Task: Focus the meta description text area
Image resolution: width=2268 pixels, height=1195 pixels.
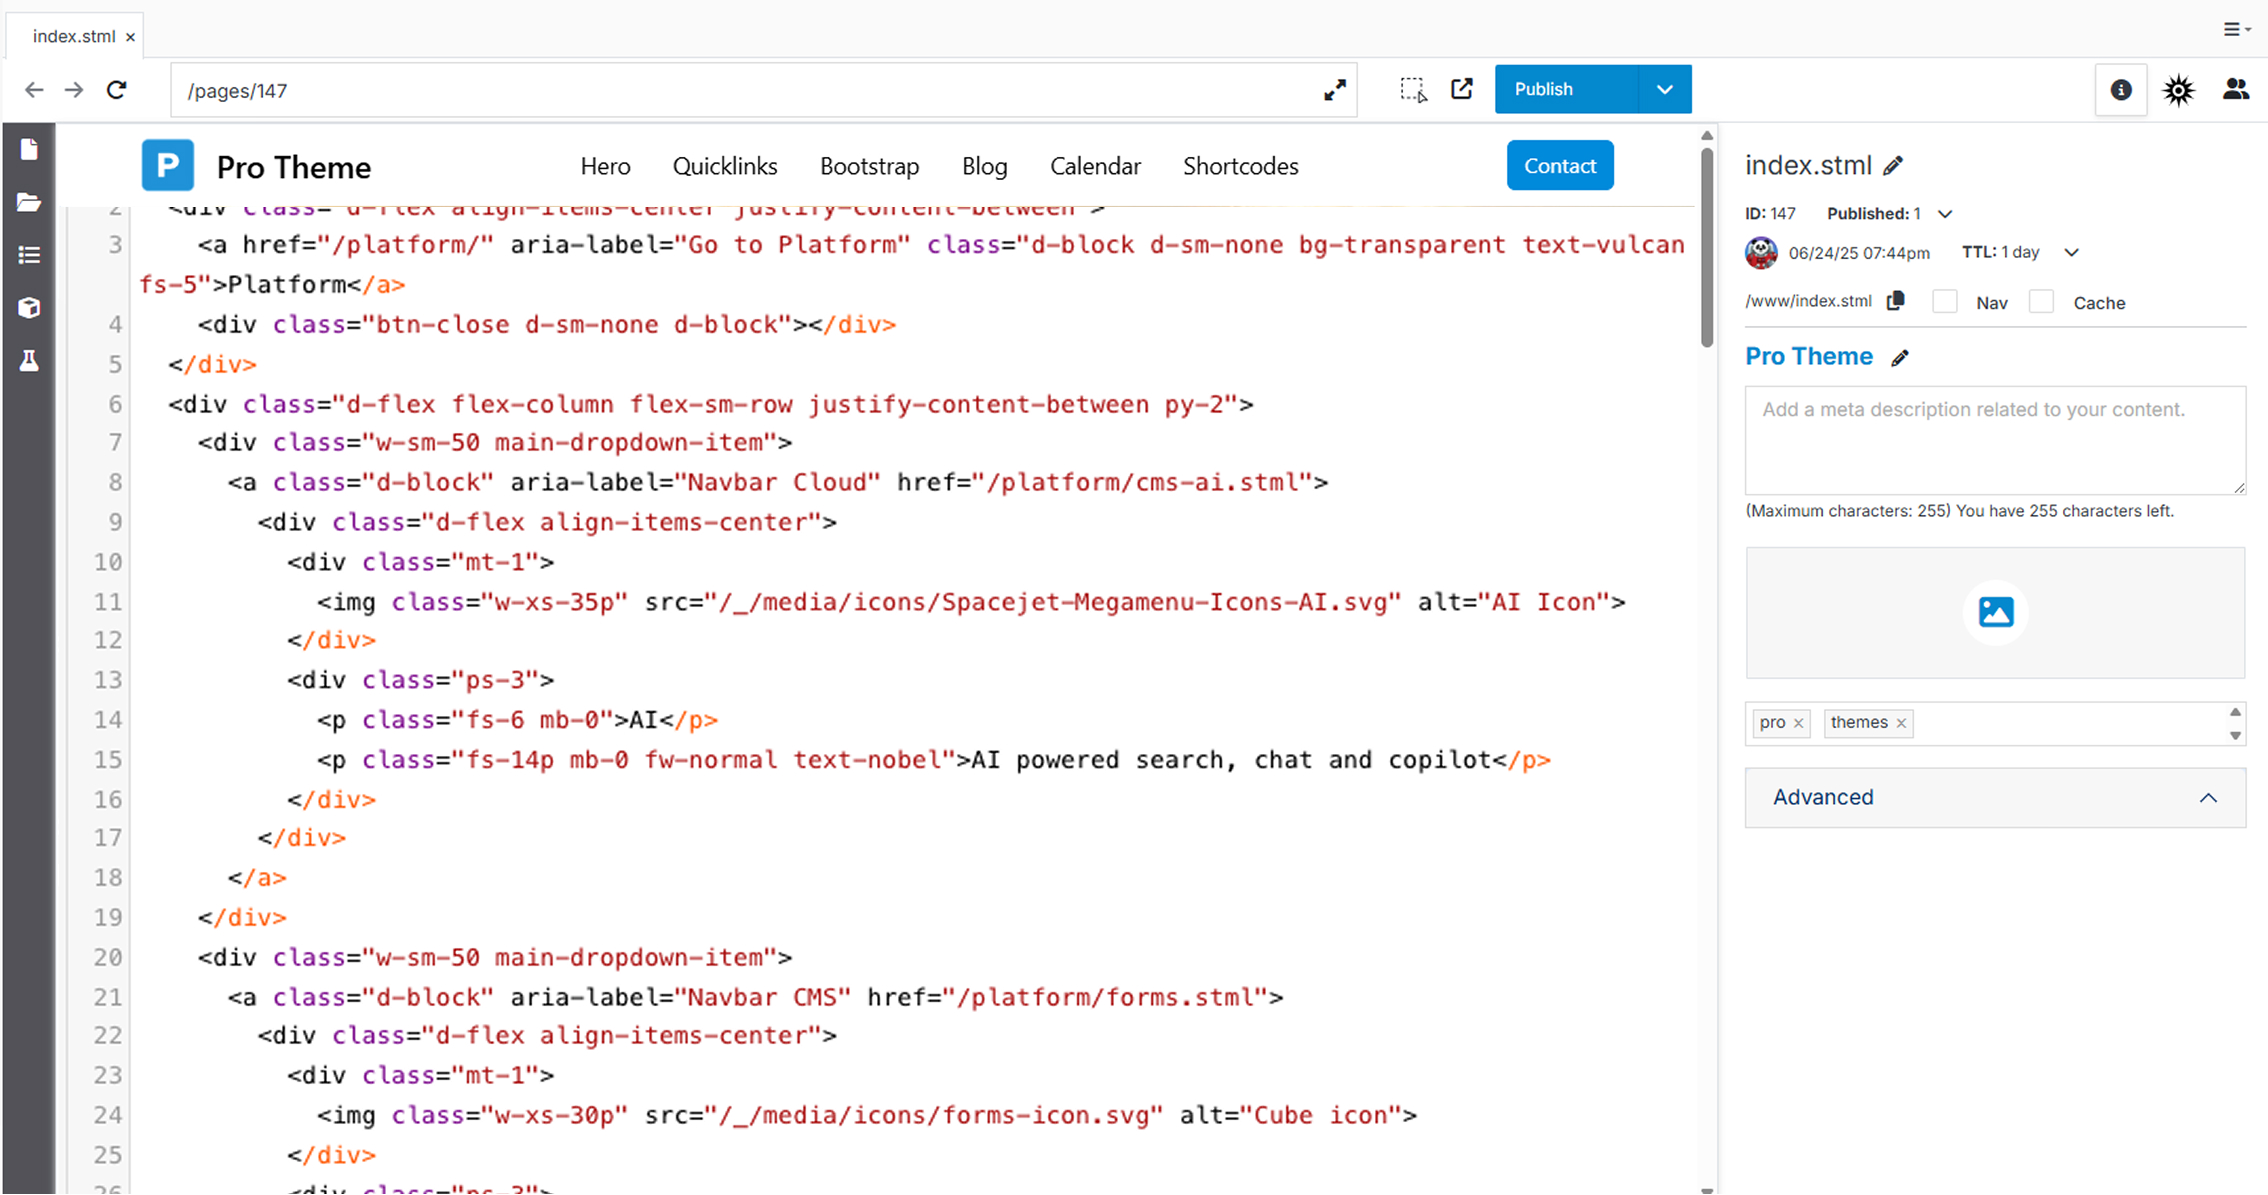Action: tap(1995, 440)
